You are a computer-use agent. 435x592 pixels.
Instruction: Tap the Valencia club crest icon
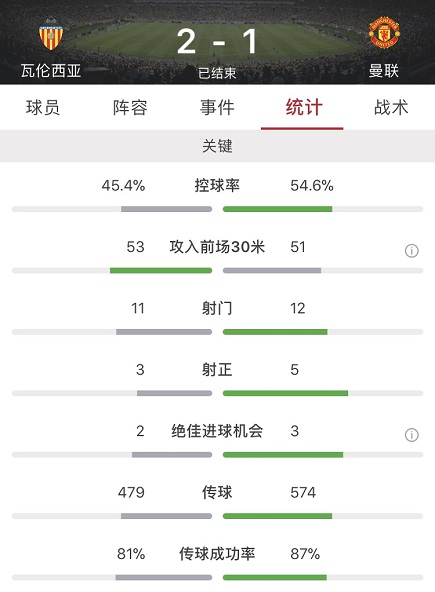51,33
